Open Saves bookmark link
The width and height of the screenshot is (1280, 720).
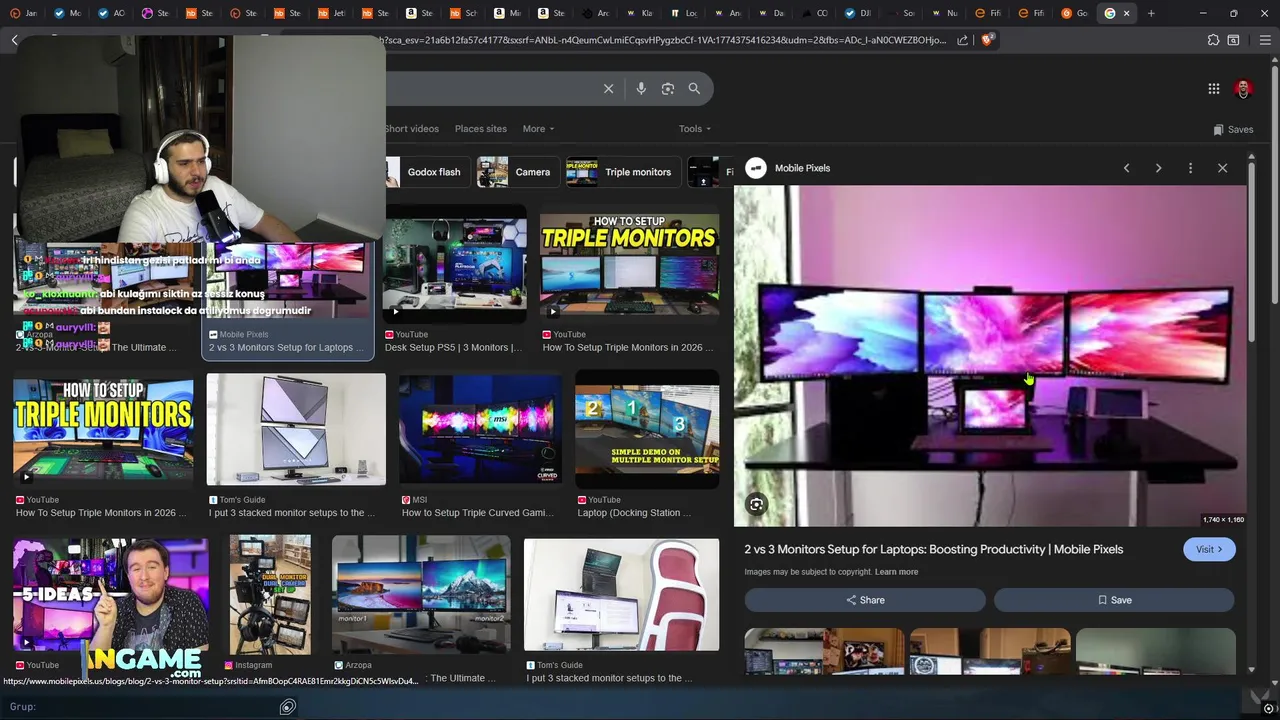click(x=1233, y=129)
